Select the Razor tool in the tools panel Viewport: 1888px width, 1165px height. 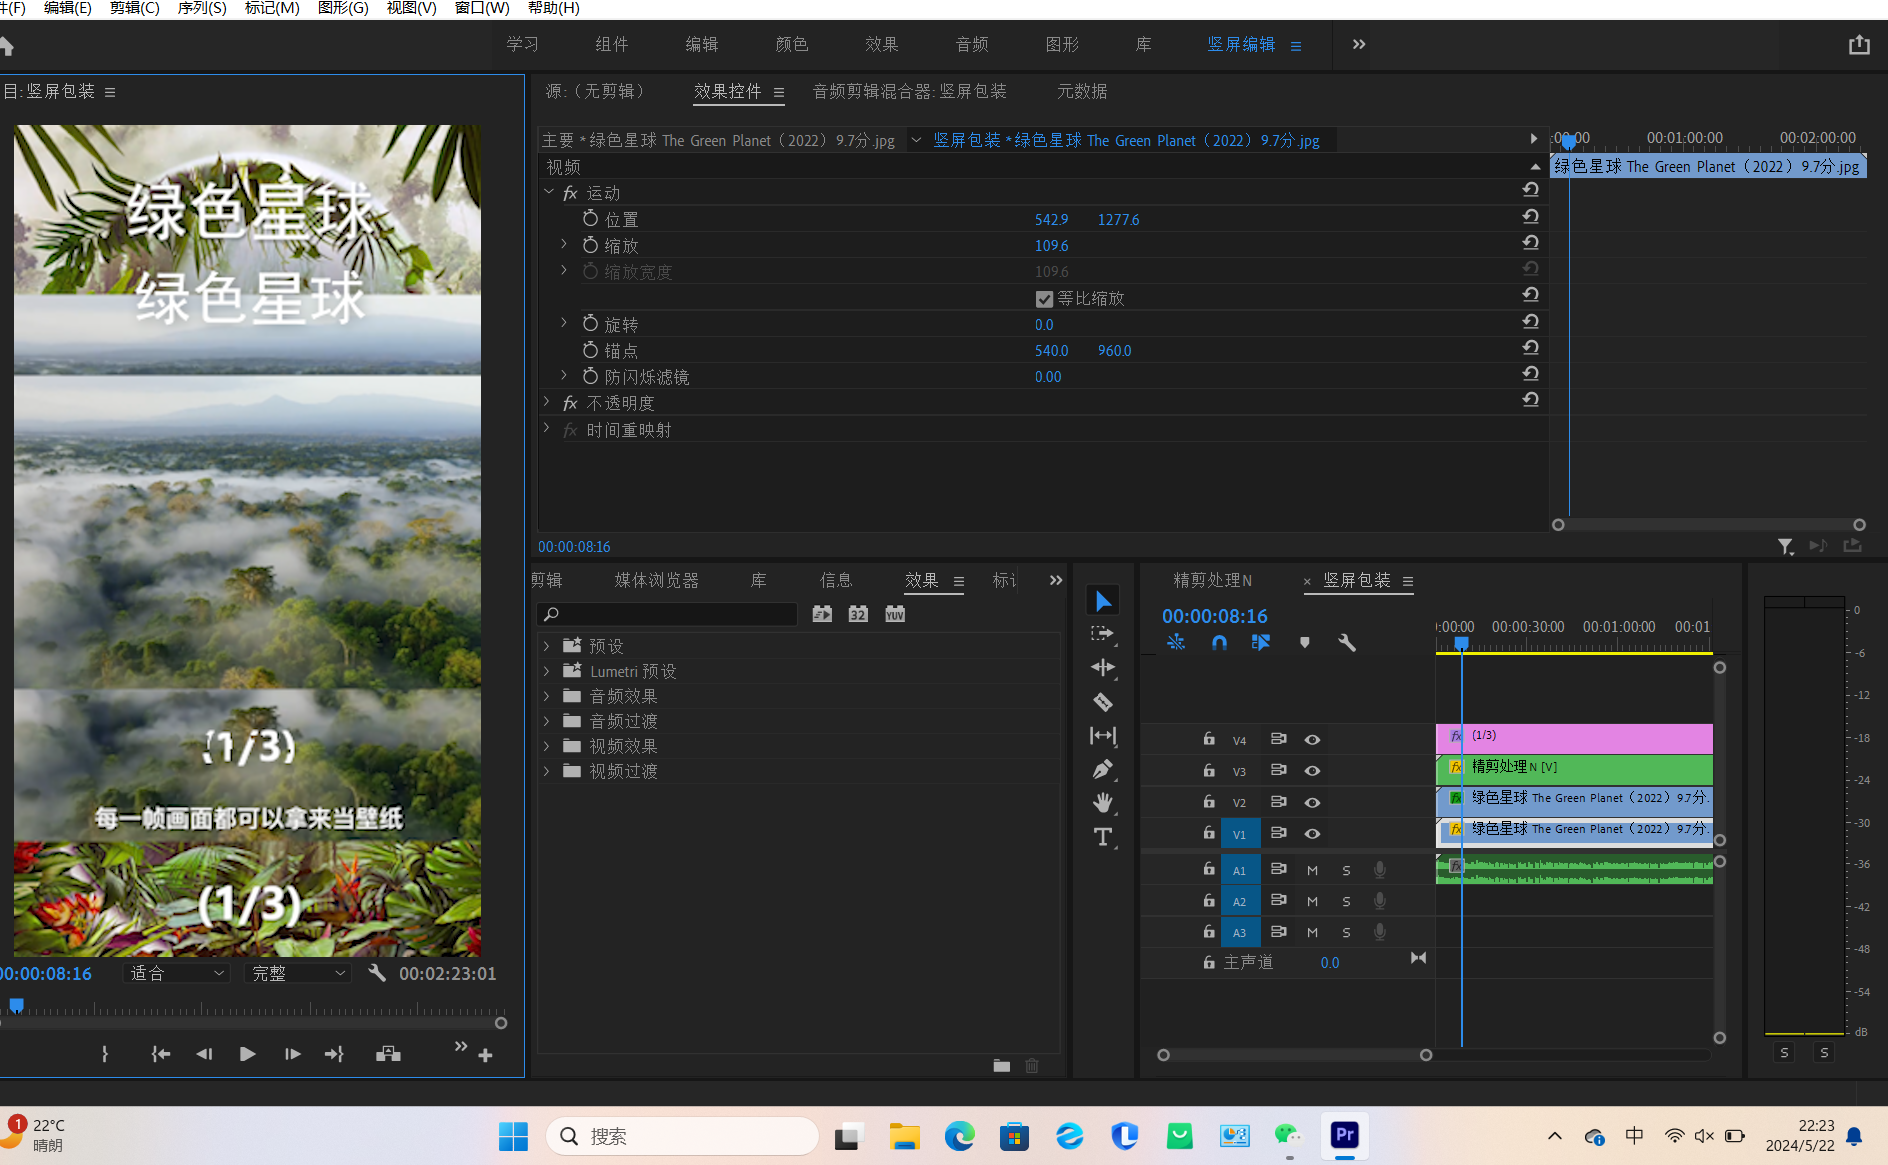[1103, 702]
